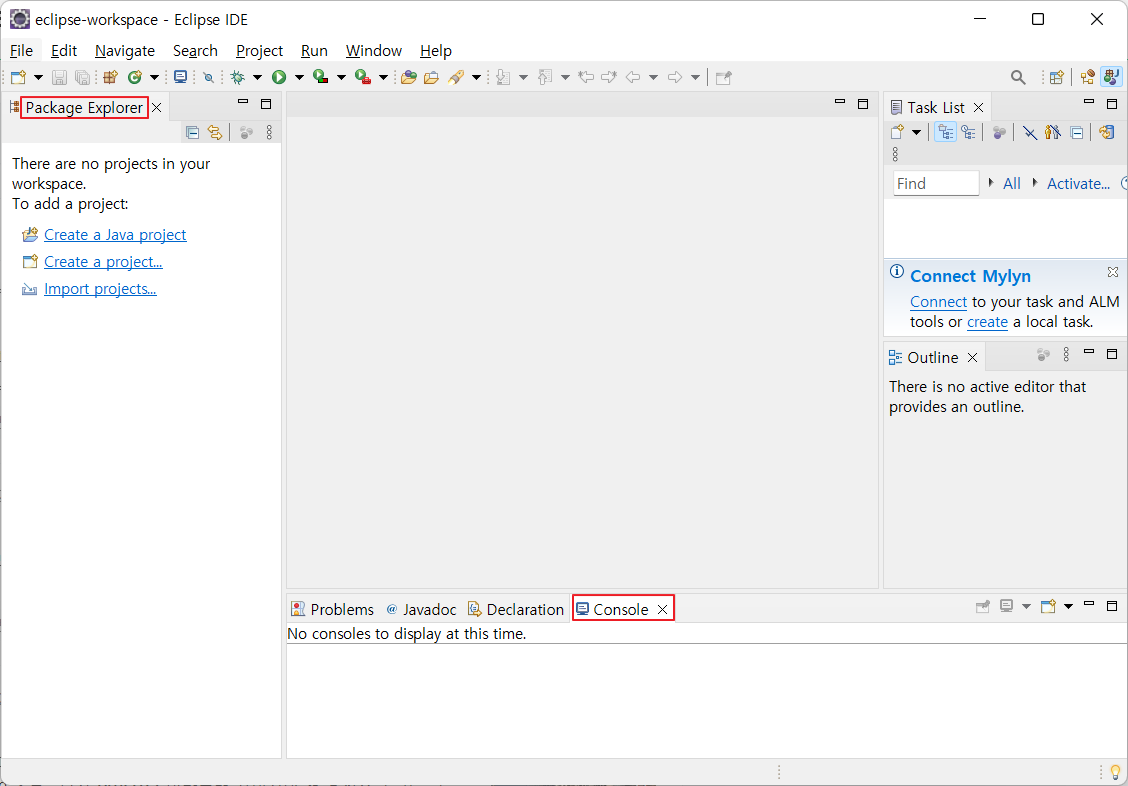1128x786 pixels.
Task: Click the Last Edit Location icon
Action: [586, 77]
